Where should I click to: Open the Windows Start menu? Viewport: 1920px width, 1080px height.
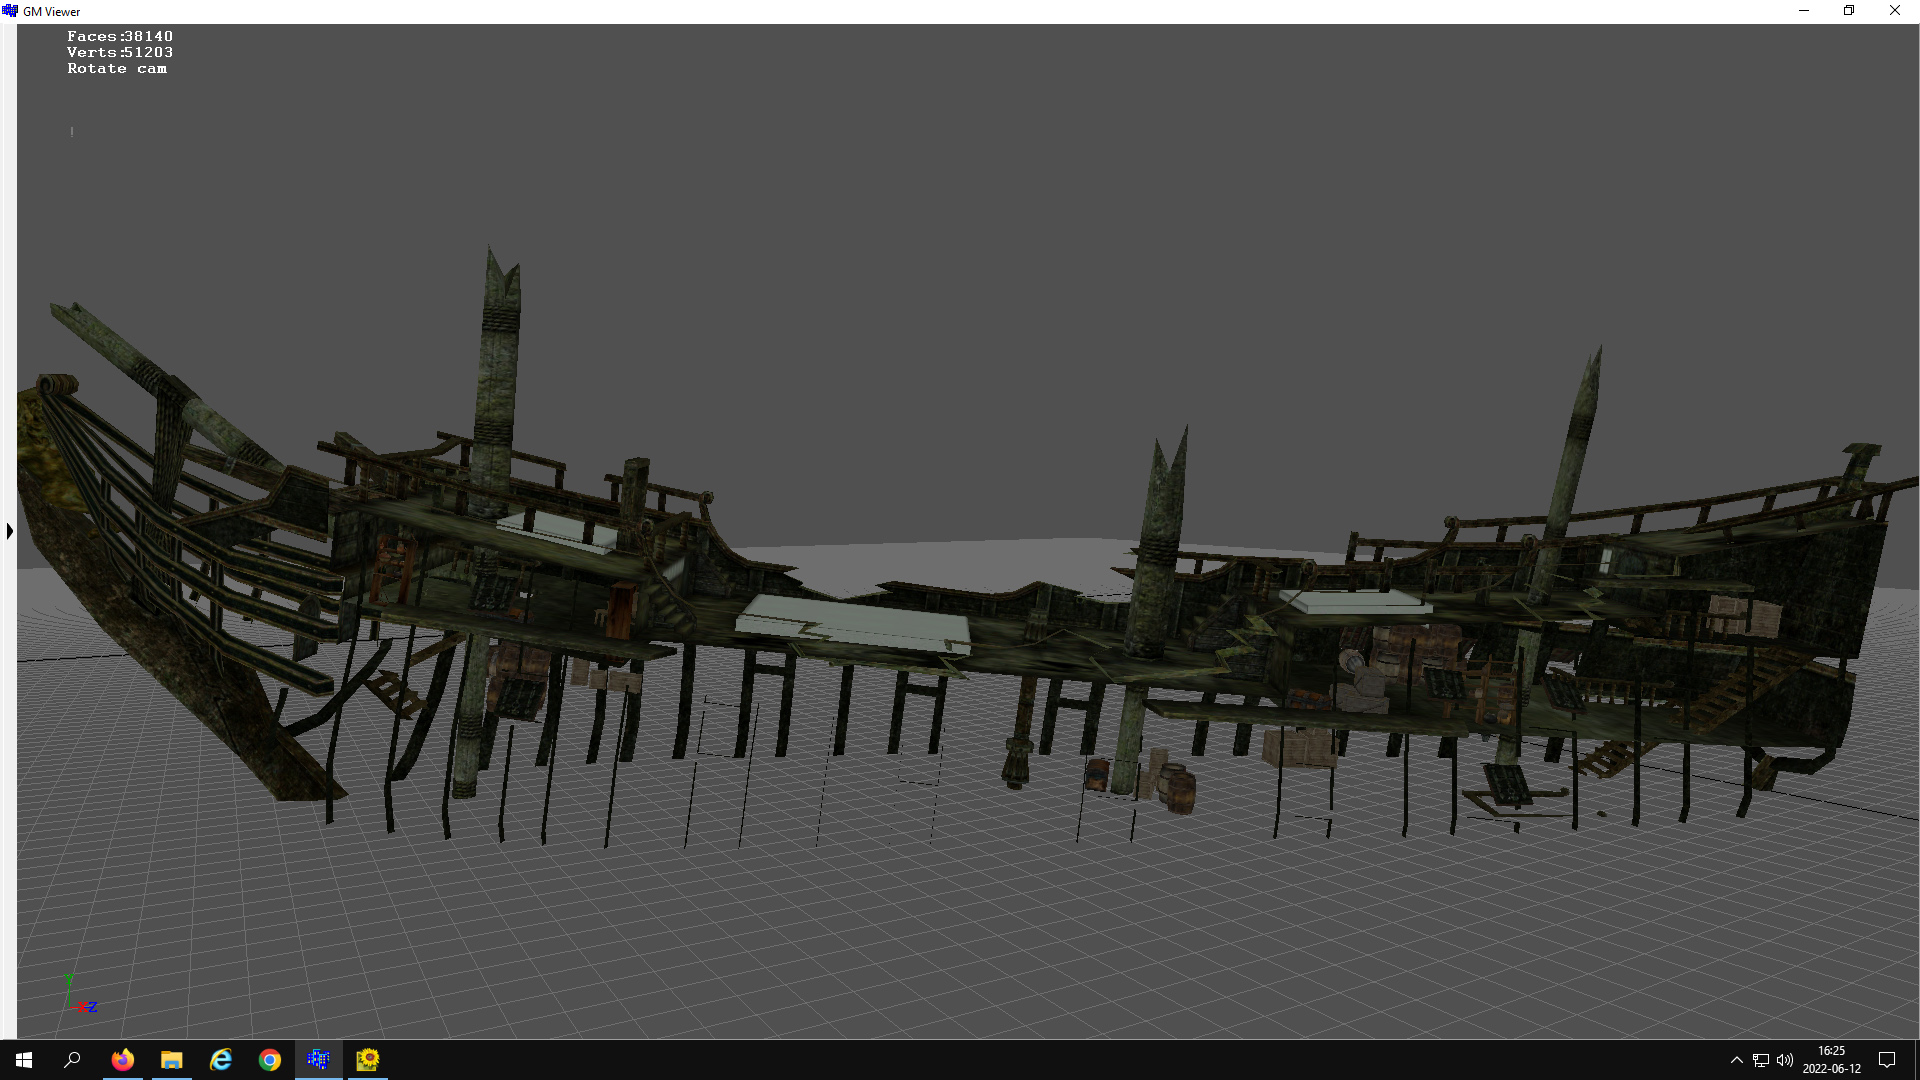24,1060
